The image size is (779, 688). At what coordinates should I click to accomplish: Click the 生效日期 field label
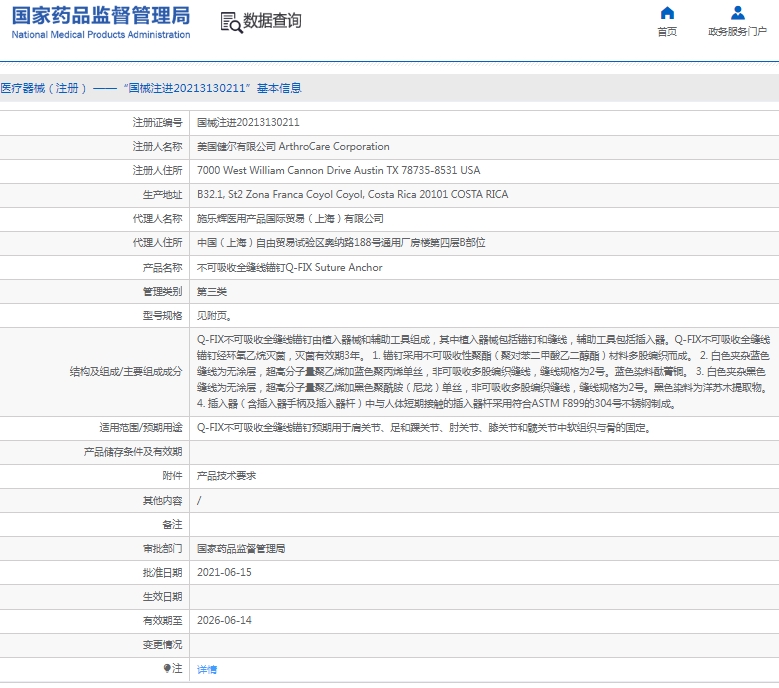(162, 597)
